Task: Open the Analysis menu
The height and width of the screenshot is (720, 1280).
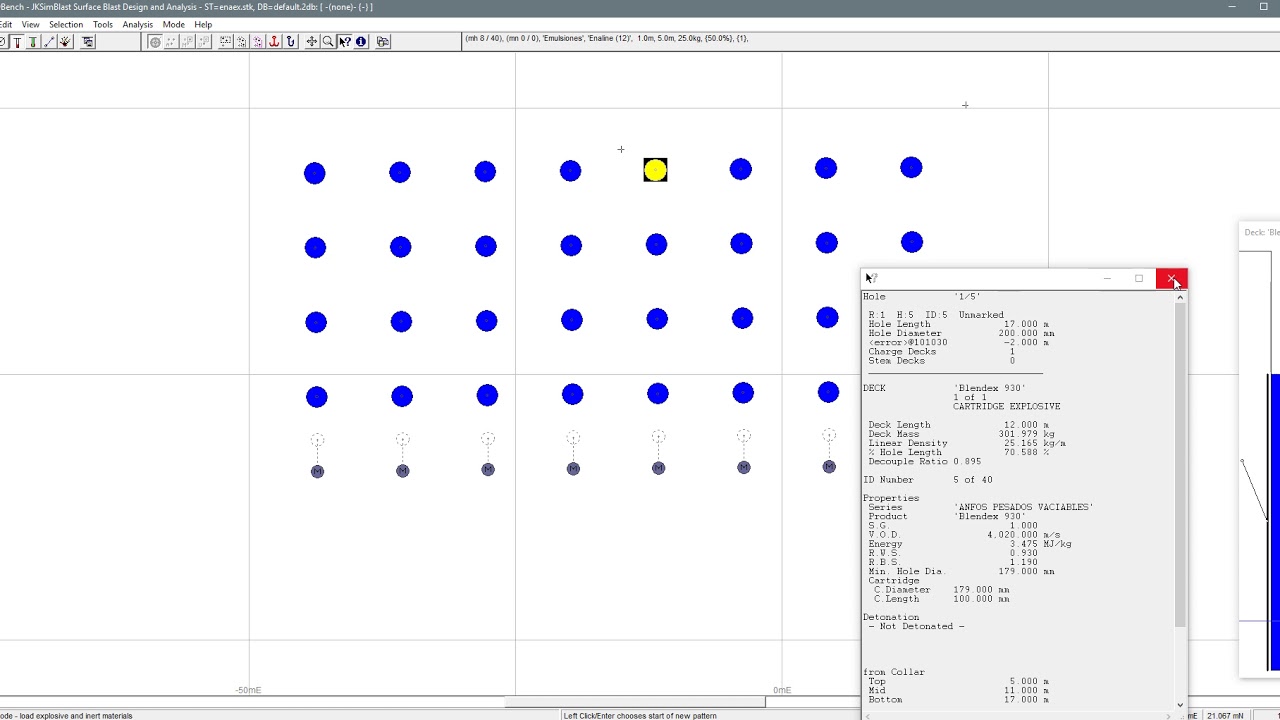Action: (x=138, y=24)
